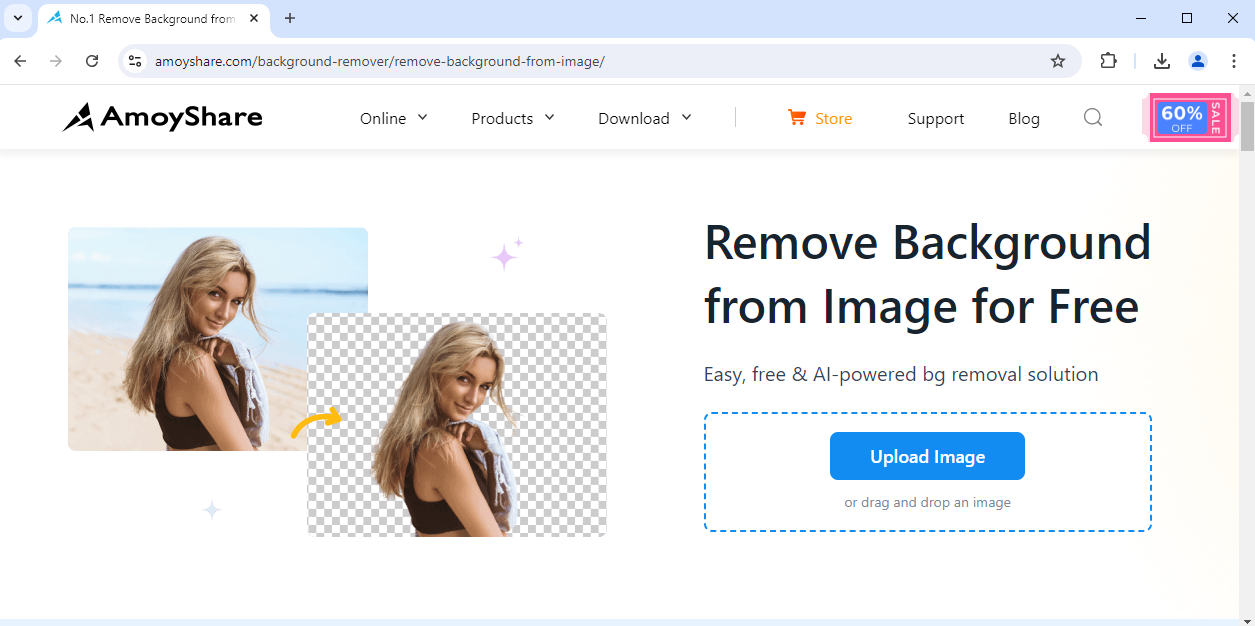Expand the Products menu
This screenshot has height=626, width=1255.
513,118
